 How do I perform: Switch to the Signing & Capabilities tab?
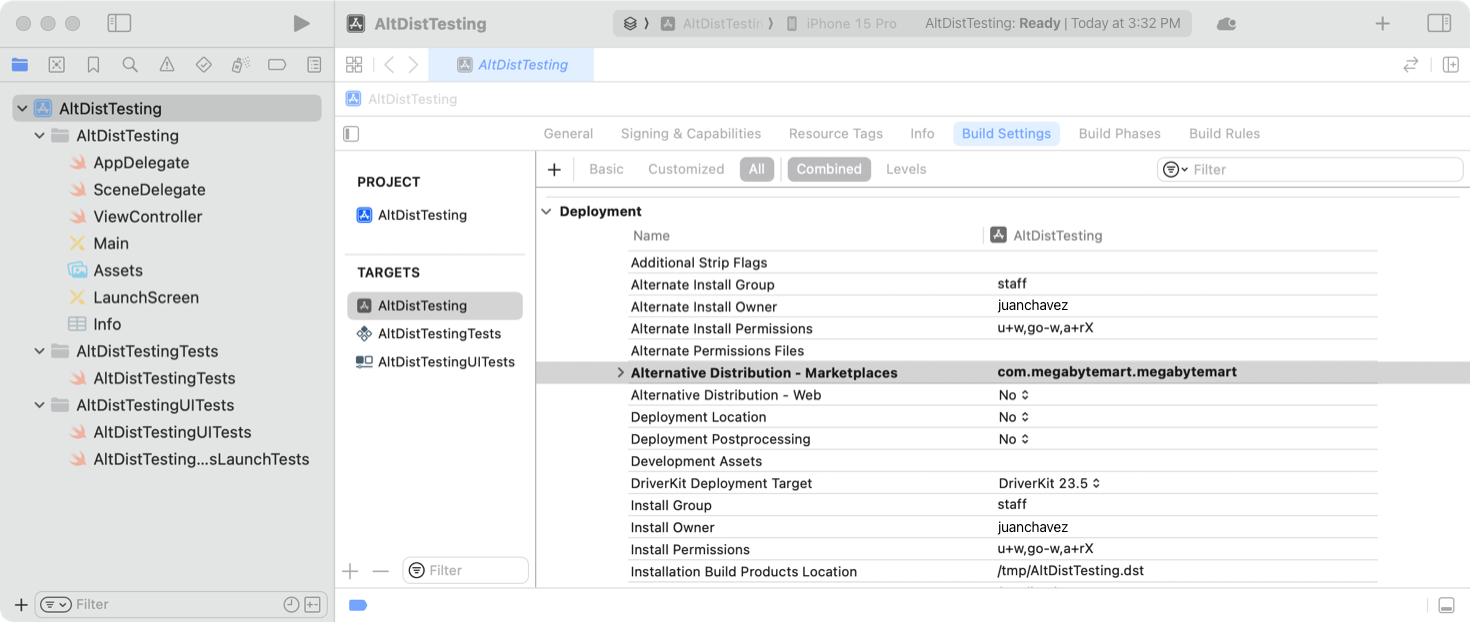click(x=690, y=133)
